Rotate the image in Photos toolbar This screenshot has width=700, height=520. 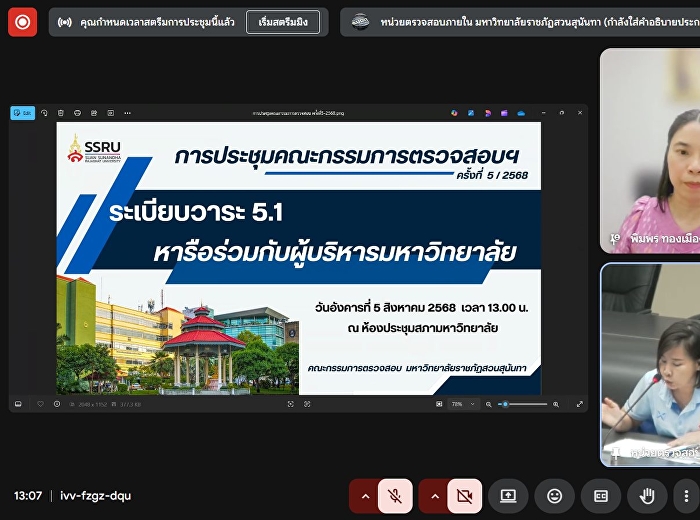(x=44, y=113)
